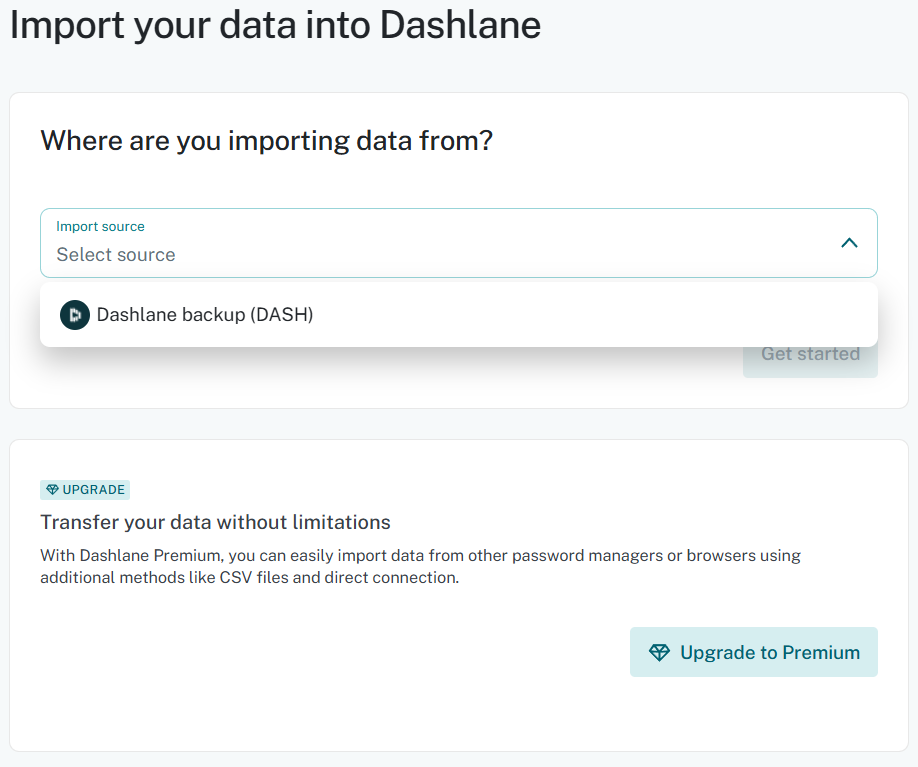
Task: Click the diamond icon in UPGRADE badge
Action: [x=52, y=490]
